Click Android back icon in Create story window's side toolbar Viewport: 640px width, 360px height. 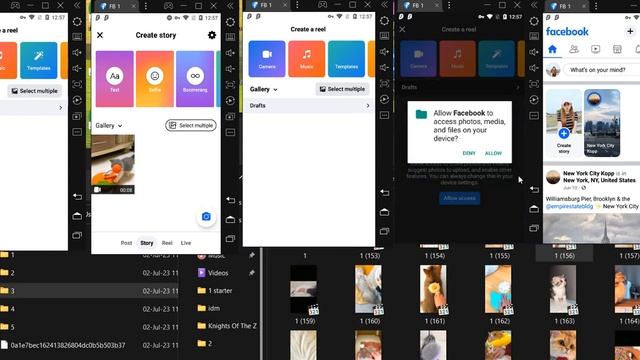(x=230, y=200)
